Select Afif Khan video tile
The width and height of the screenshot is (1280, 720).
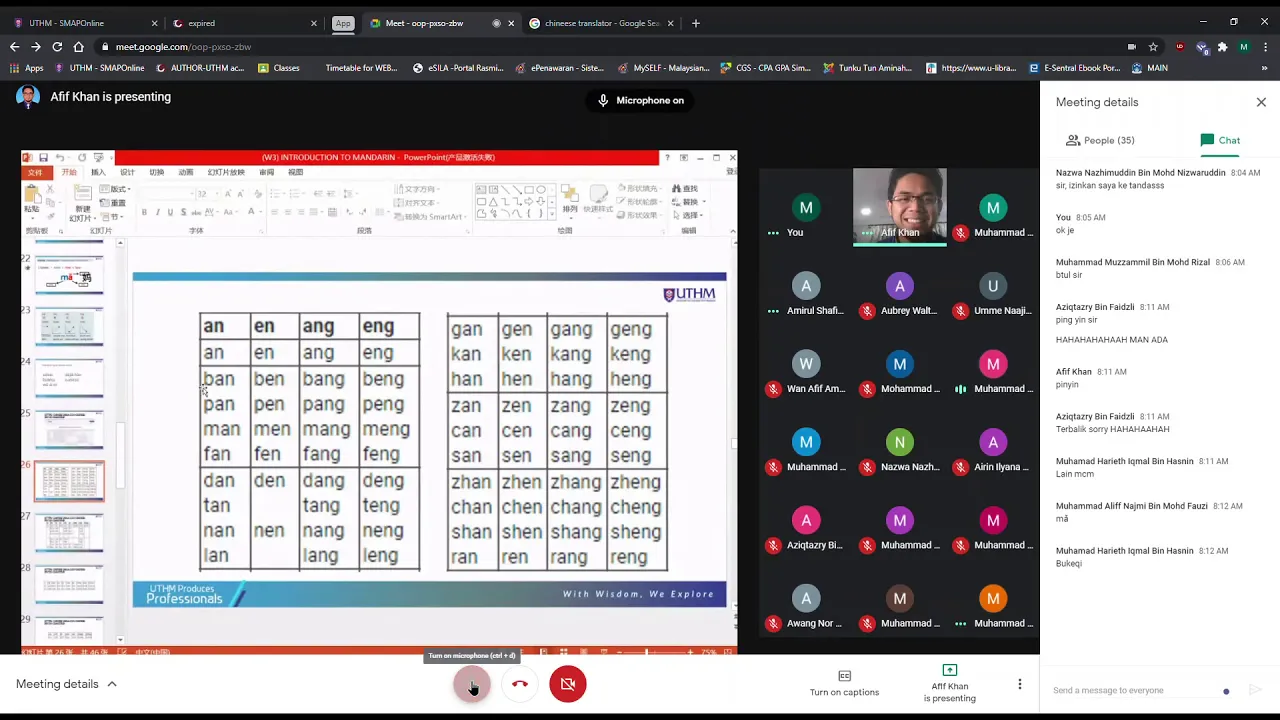[900, 207]
